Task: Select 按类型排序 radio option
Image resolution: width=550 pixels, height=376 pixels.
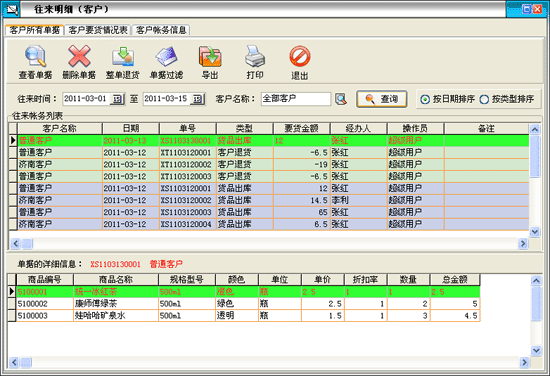Action: pos(507,99)
